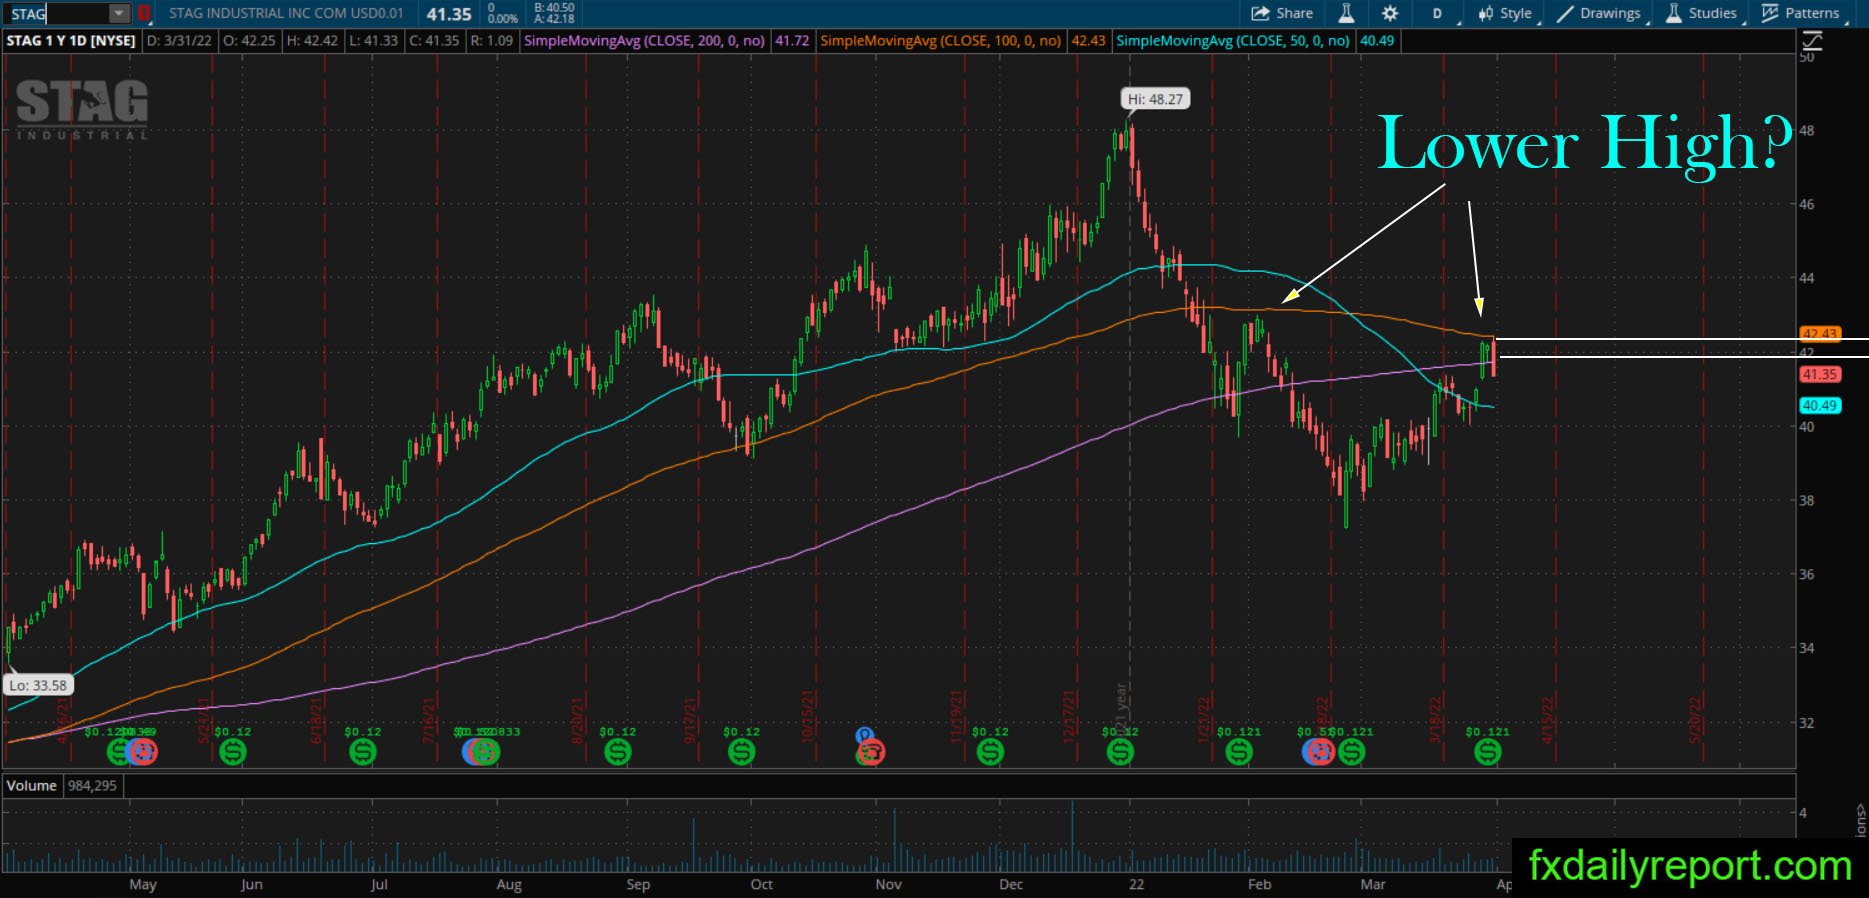The height and width of the screenshot is (898, 1869).
Task: Click the C: 41.35 close price readout
Action: [434, 41]
